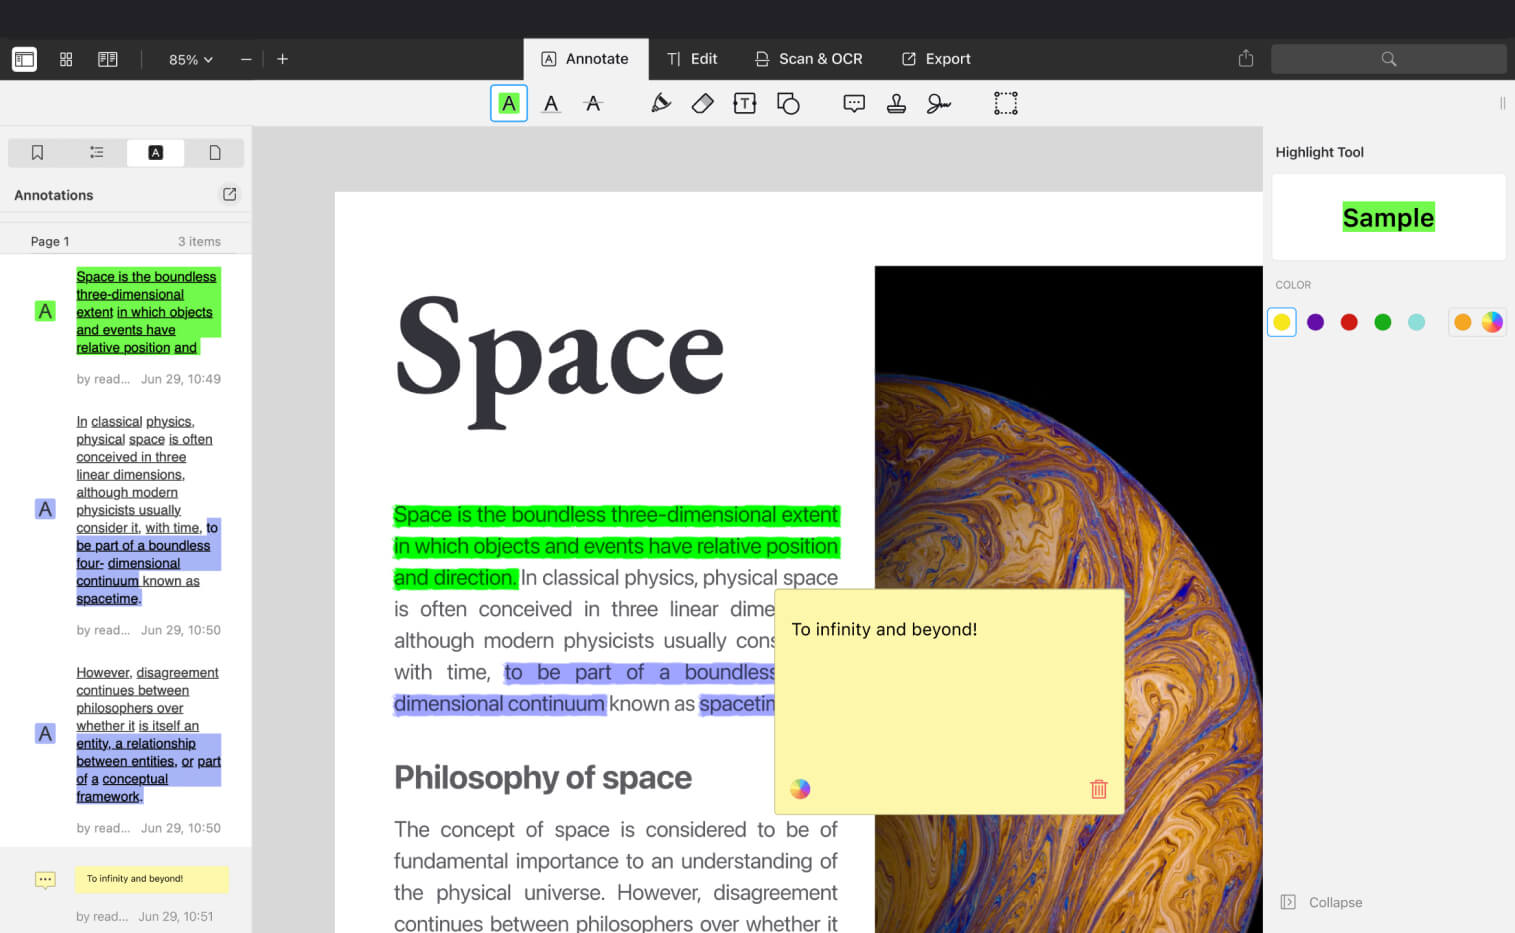Click the search input field
The image size is (1515, 933).
pyautogui.click(x=1388, y=59)
